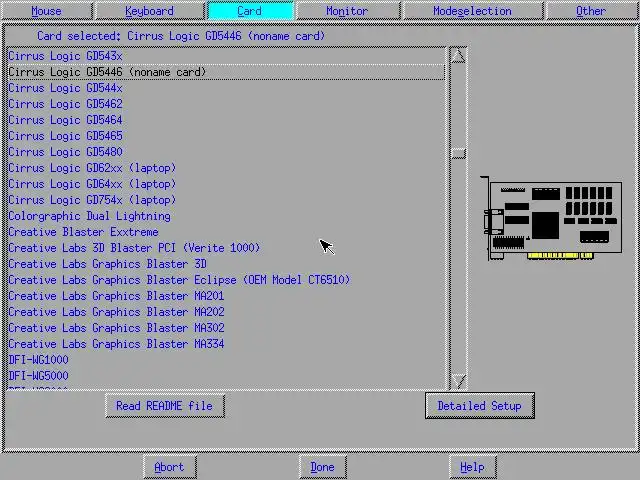Open the Keyboard tab

pos(149,11)
